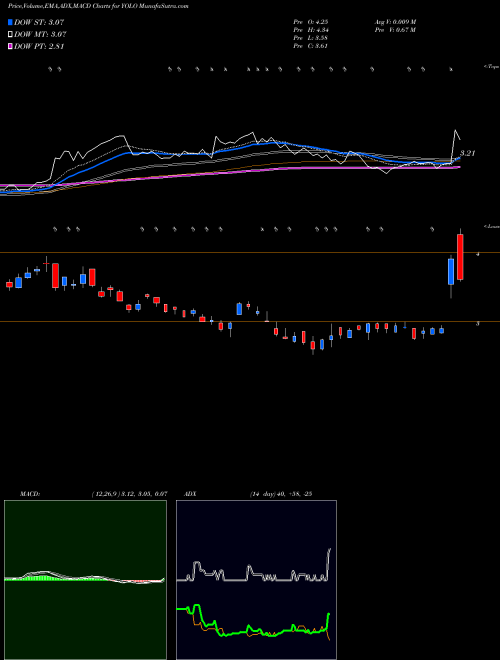Click the 'ADX' panel heading
This screenshot has height=660, width=500.
click(190, 494)
